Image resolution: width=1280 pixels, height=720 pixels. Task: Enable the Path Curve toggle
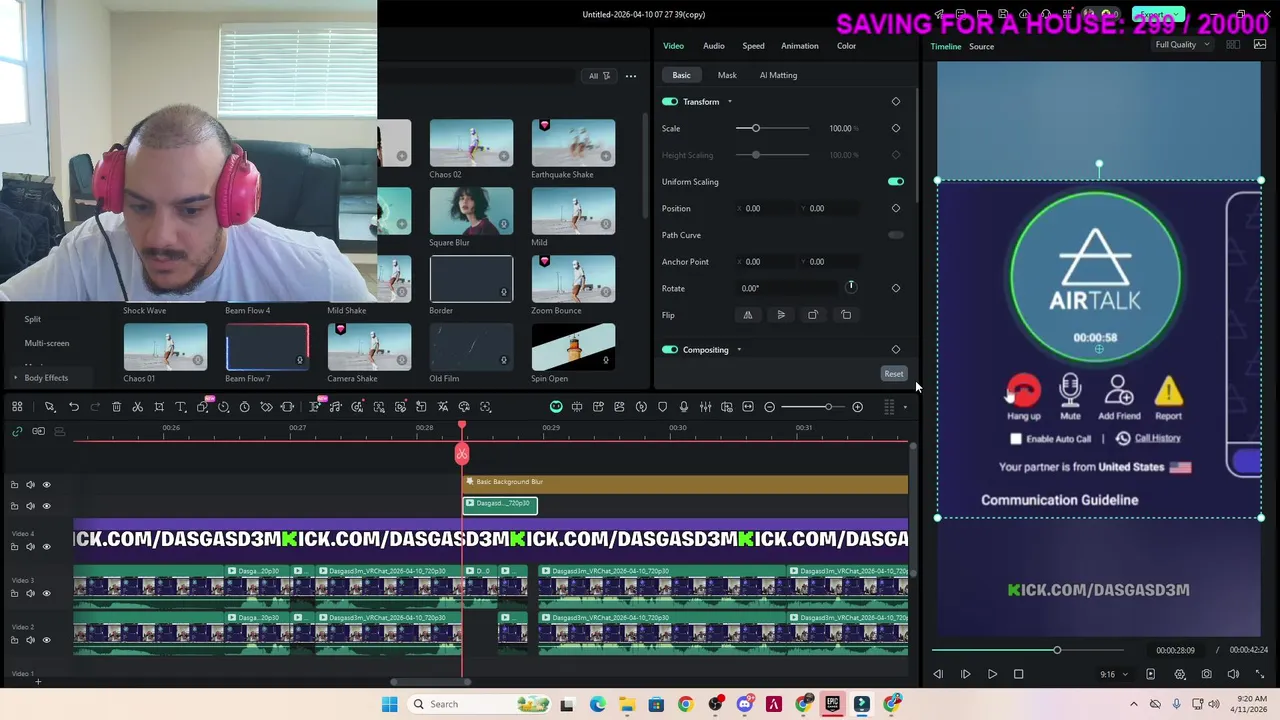896,235
